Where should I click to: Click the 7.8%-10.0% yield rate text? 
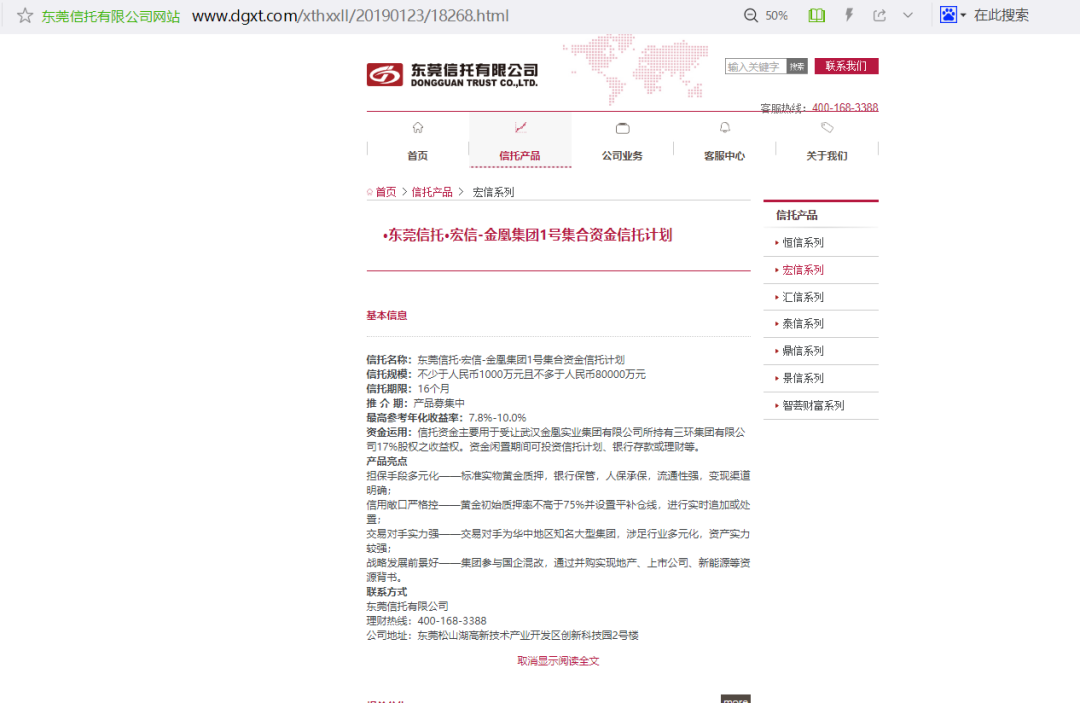click(497, 418)
